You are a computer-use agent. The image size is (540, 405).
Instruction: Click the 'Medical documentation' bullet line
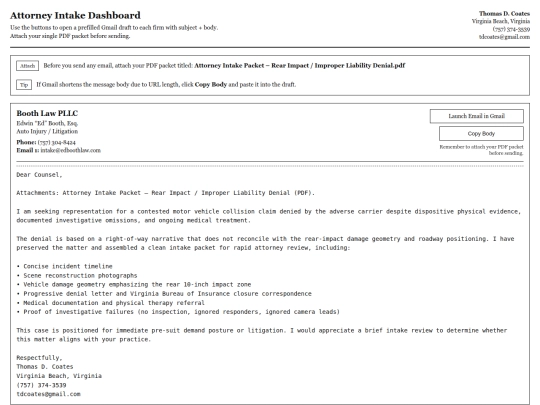coord(111,303)
